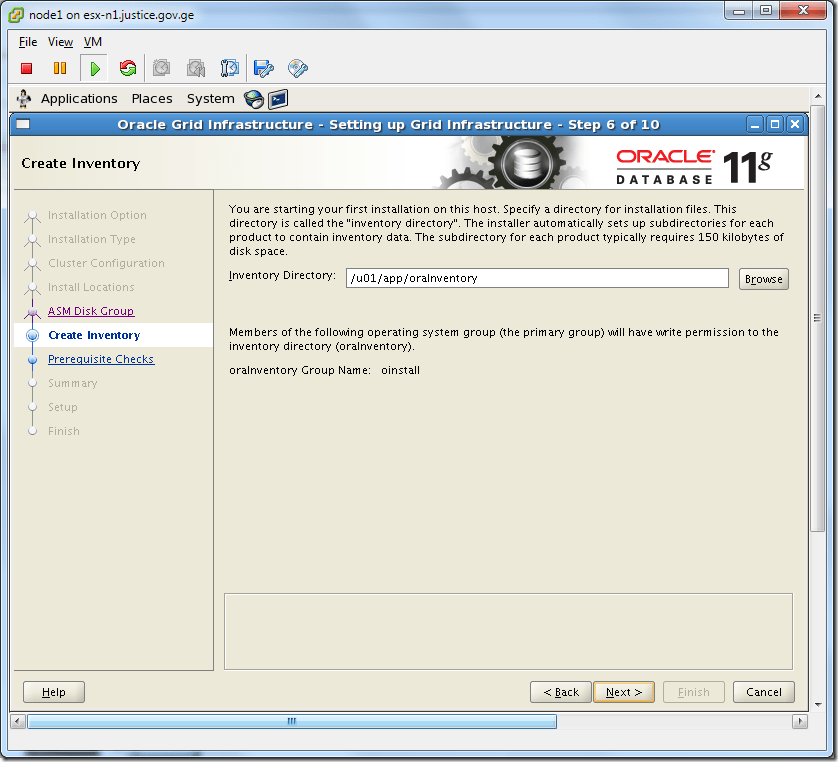Launch the web browser from the GNOME panel
Viewport: 838px width, 762px height.
pyautogui.click(x=253, y=98)
